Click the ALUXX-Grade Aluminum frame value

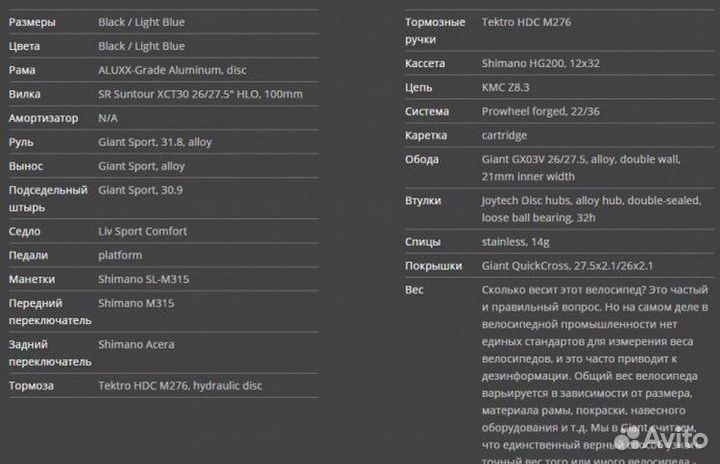point(172,70)
